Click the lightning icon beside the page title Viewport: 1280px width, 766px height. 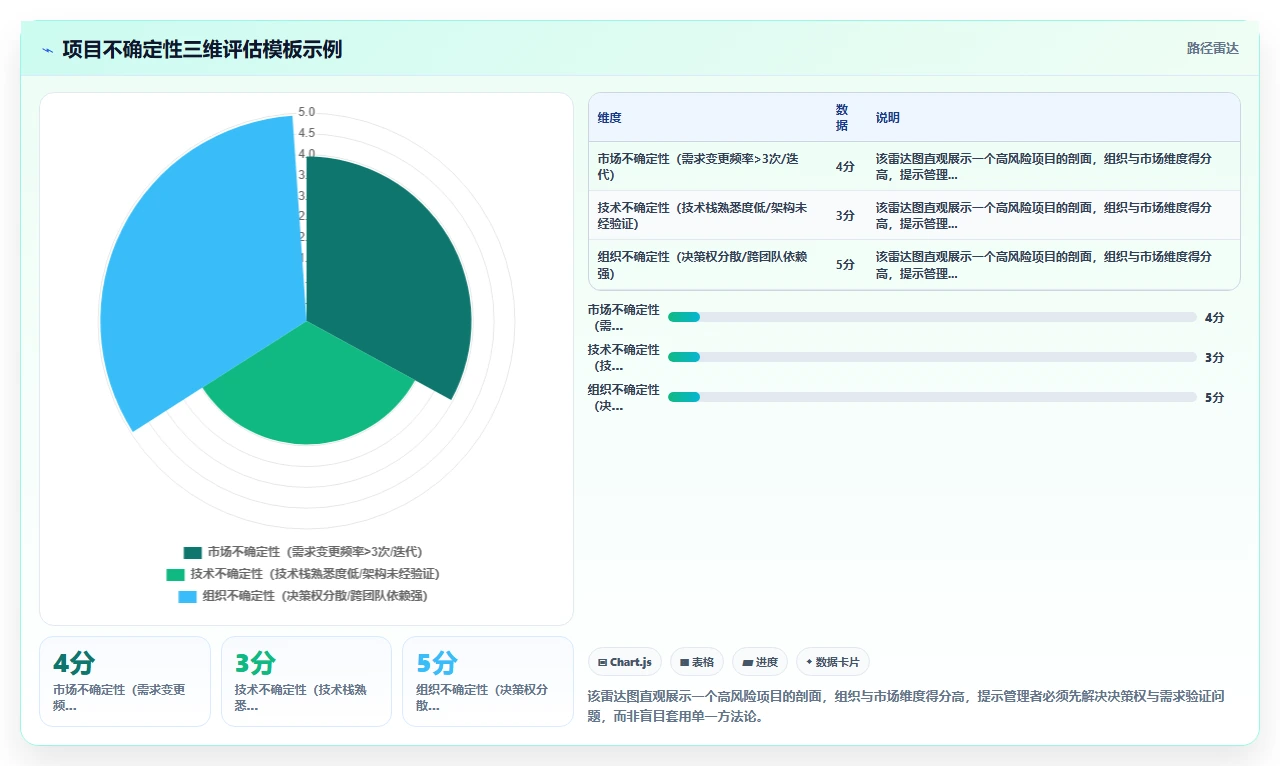[48, 49]
